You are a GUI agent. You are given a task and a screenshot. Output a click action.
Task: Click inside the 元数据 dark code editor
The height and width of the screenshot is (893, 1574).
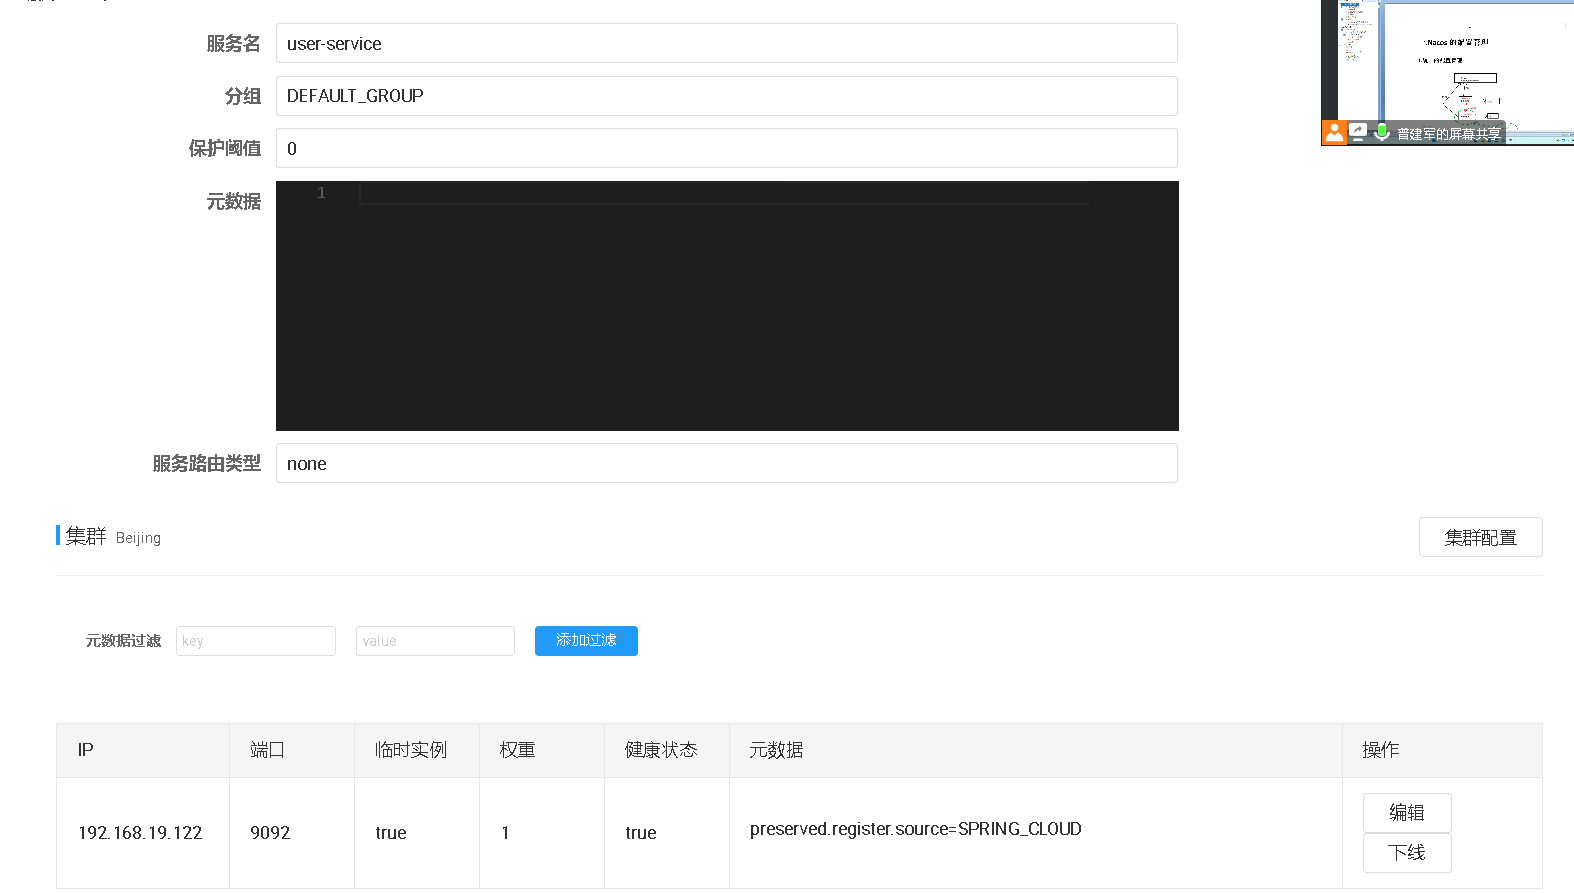click(727, 306)
